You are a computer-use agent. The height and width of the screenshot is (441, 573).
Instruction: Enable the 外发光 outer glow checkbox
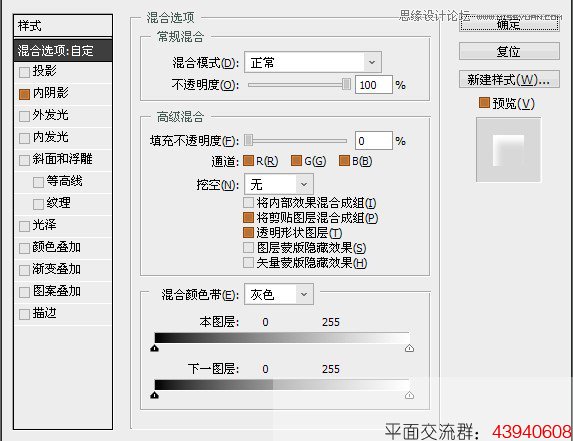(24, 116)
